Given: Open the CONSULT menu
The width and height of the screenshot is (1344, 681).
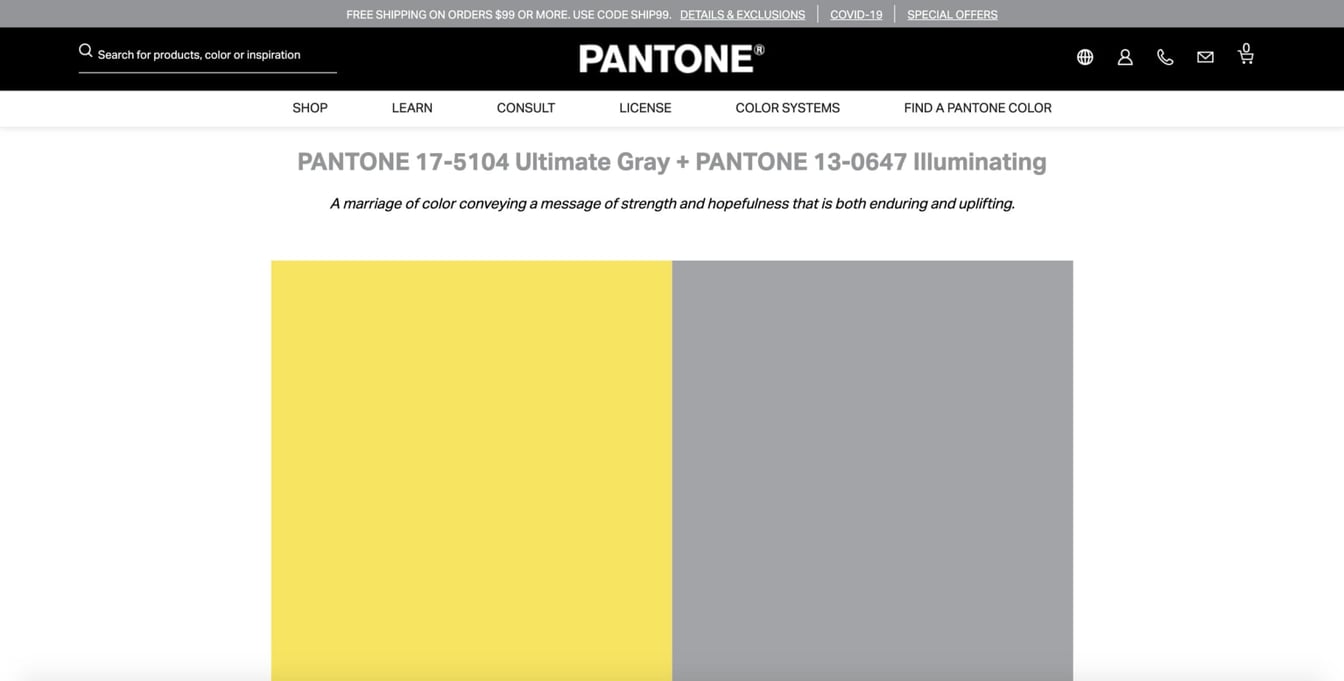Looking at the screenshot, I should 525,107.
